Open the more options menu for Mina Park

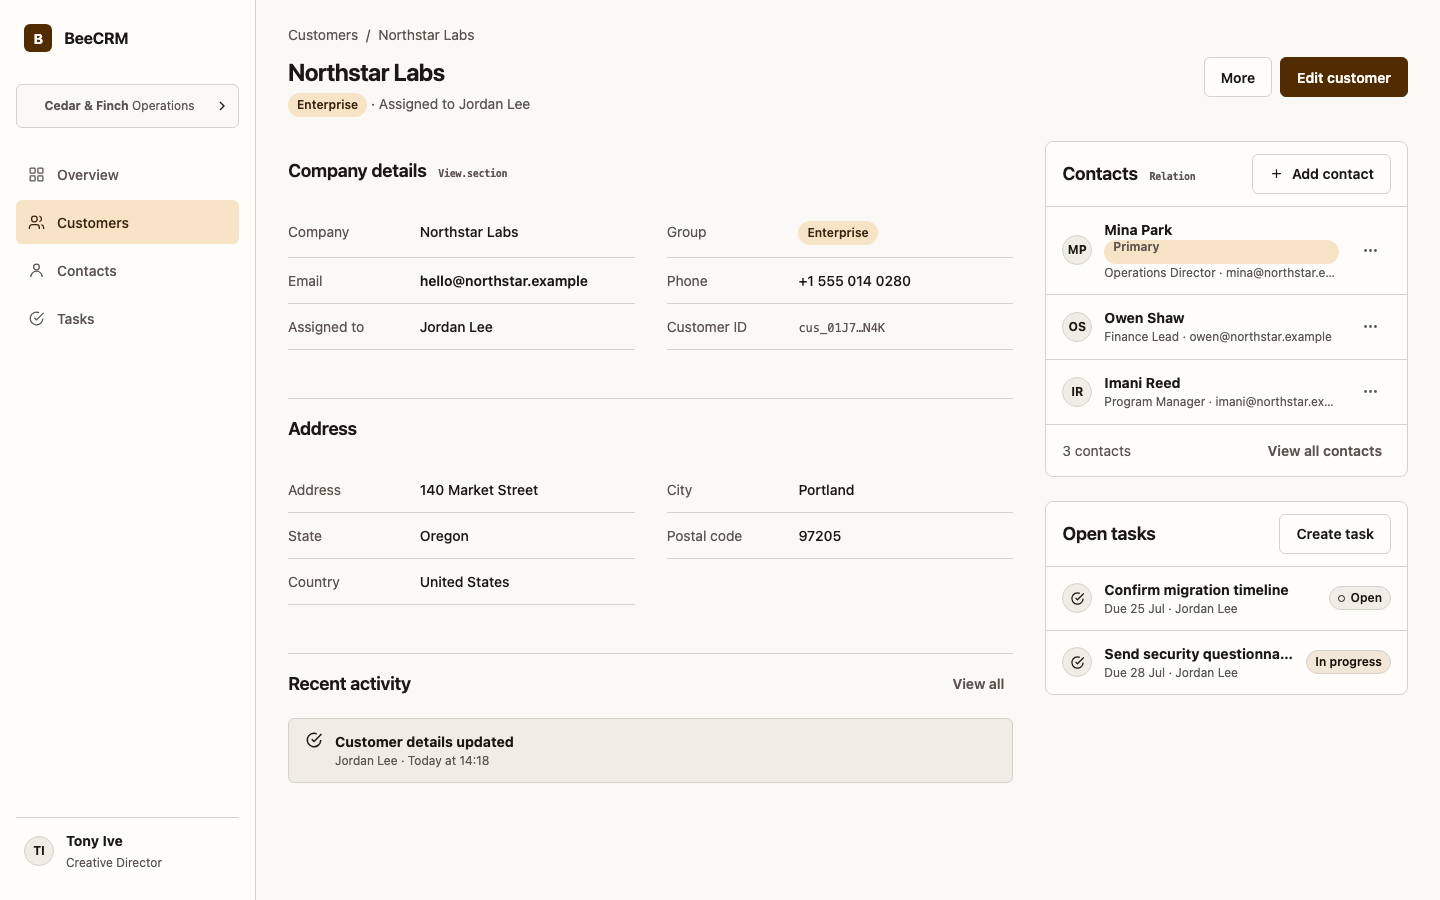coord(1370,251)
